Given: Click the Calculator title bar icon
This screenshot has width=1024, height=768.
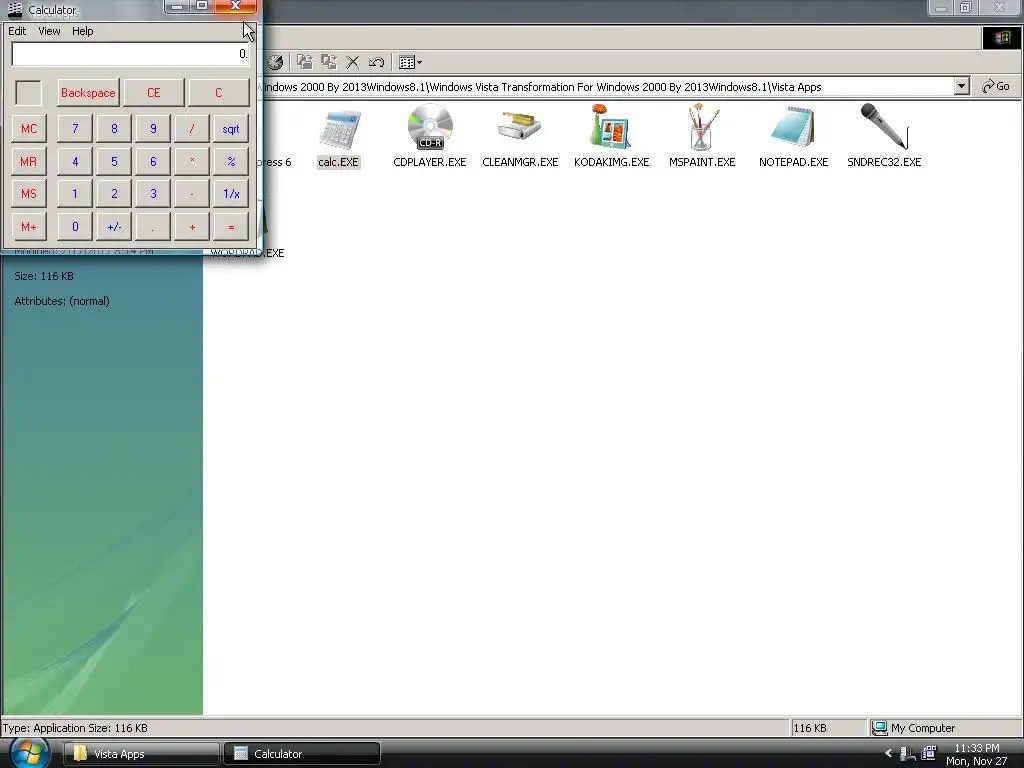Looking at the screenshot, I should pyautogui.click(x=15, y=9).
